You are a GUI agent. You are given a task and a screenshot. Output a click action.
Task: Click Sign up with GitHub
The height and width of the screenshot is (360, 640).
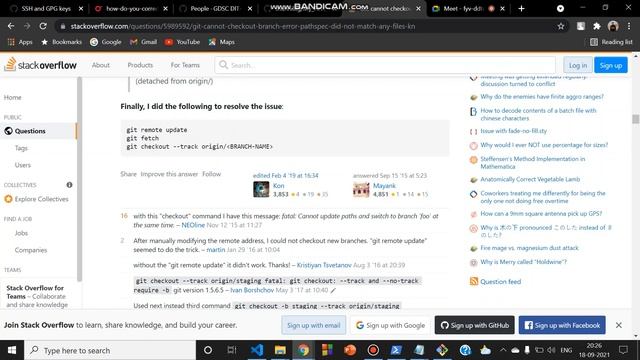point(474,325)
